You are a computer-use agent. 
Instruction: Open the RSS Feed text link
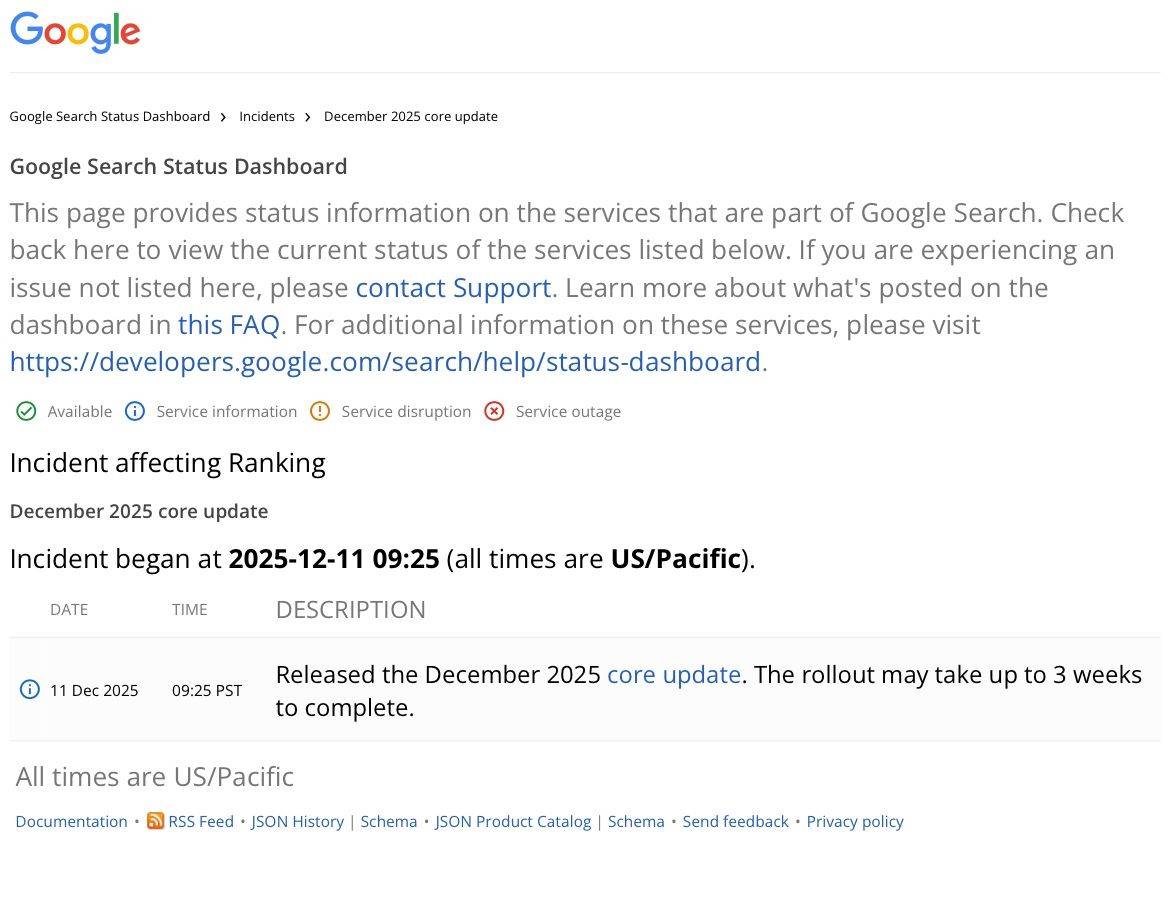200,821
